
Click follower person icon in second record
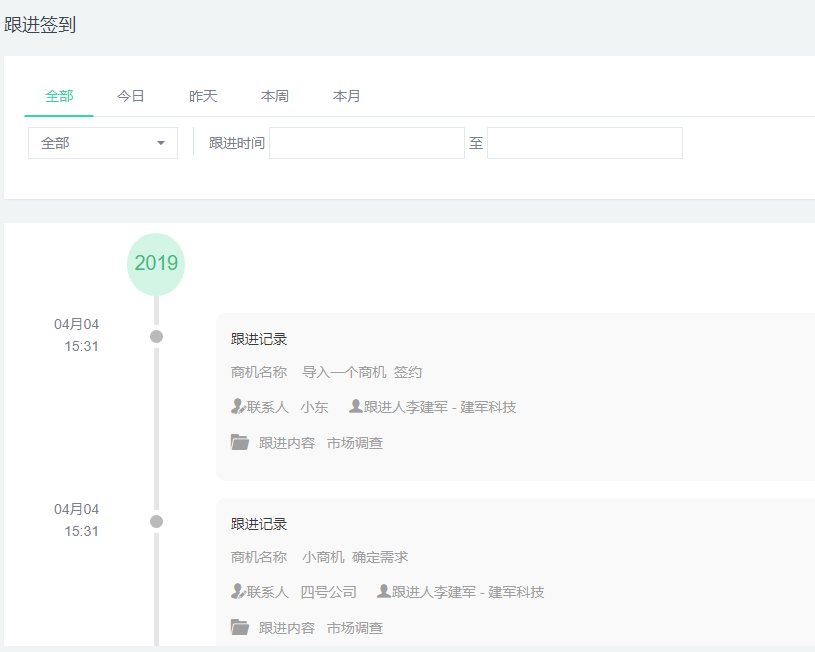pyautogui.click(x=383, y=592)
